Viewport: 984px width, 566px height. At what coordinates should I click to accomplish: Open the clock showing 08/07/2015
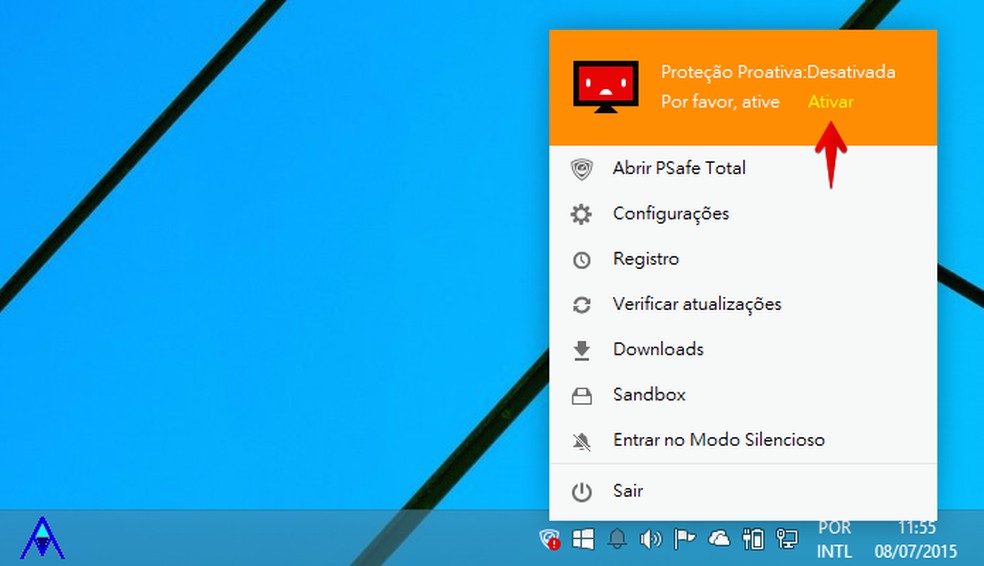coord(916,540)
